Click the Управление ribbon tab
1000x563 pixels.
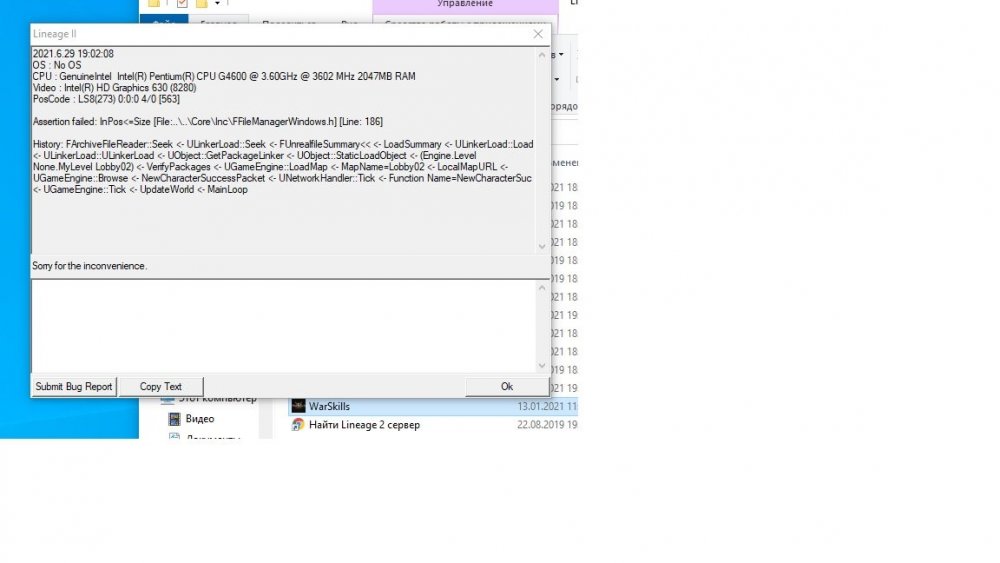coord(465,5)
